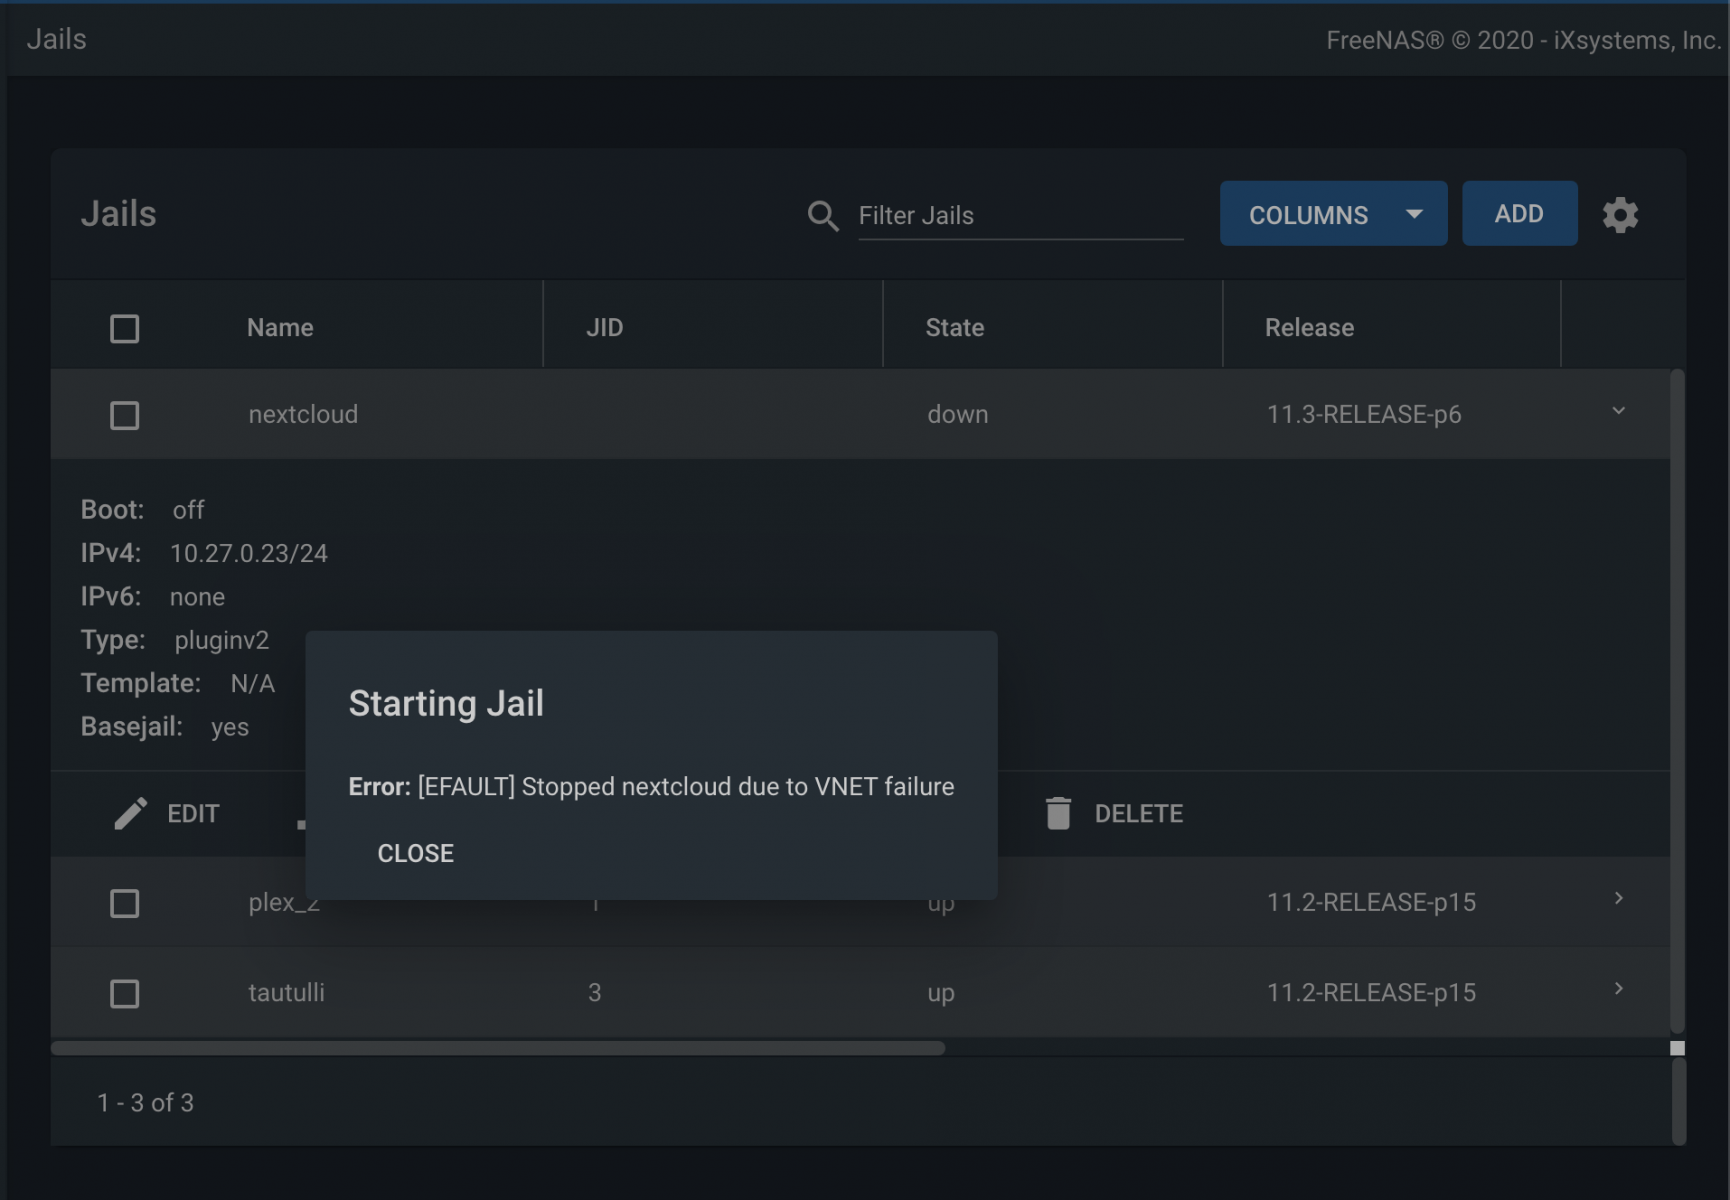The image size is (1730, 1200).
Task: Click the vertical scrollbar of jails table
Action: [x=1677, y=700]
